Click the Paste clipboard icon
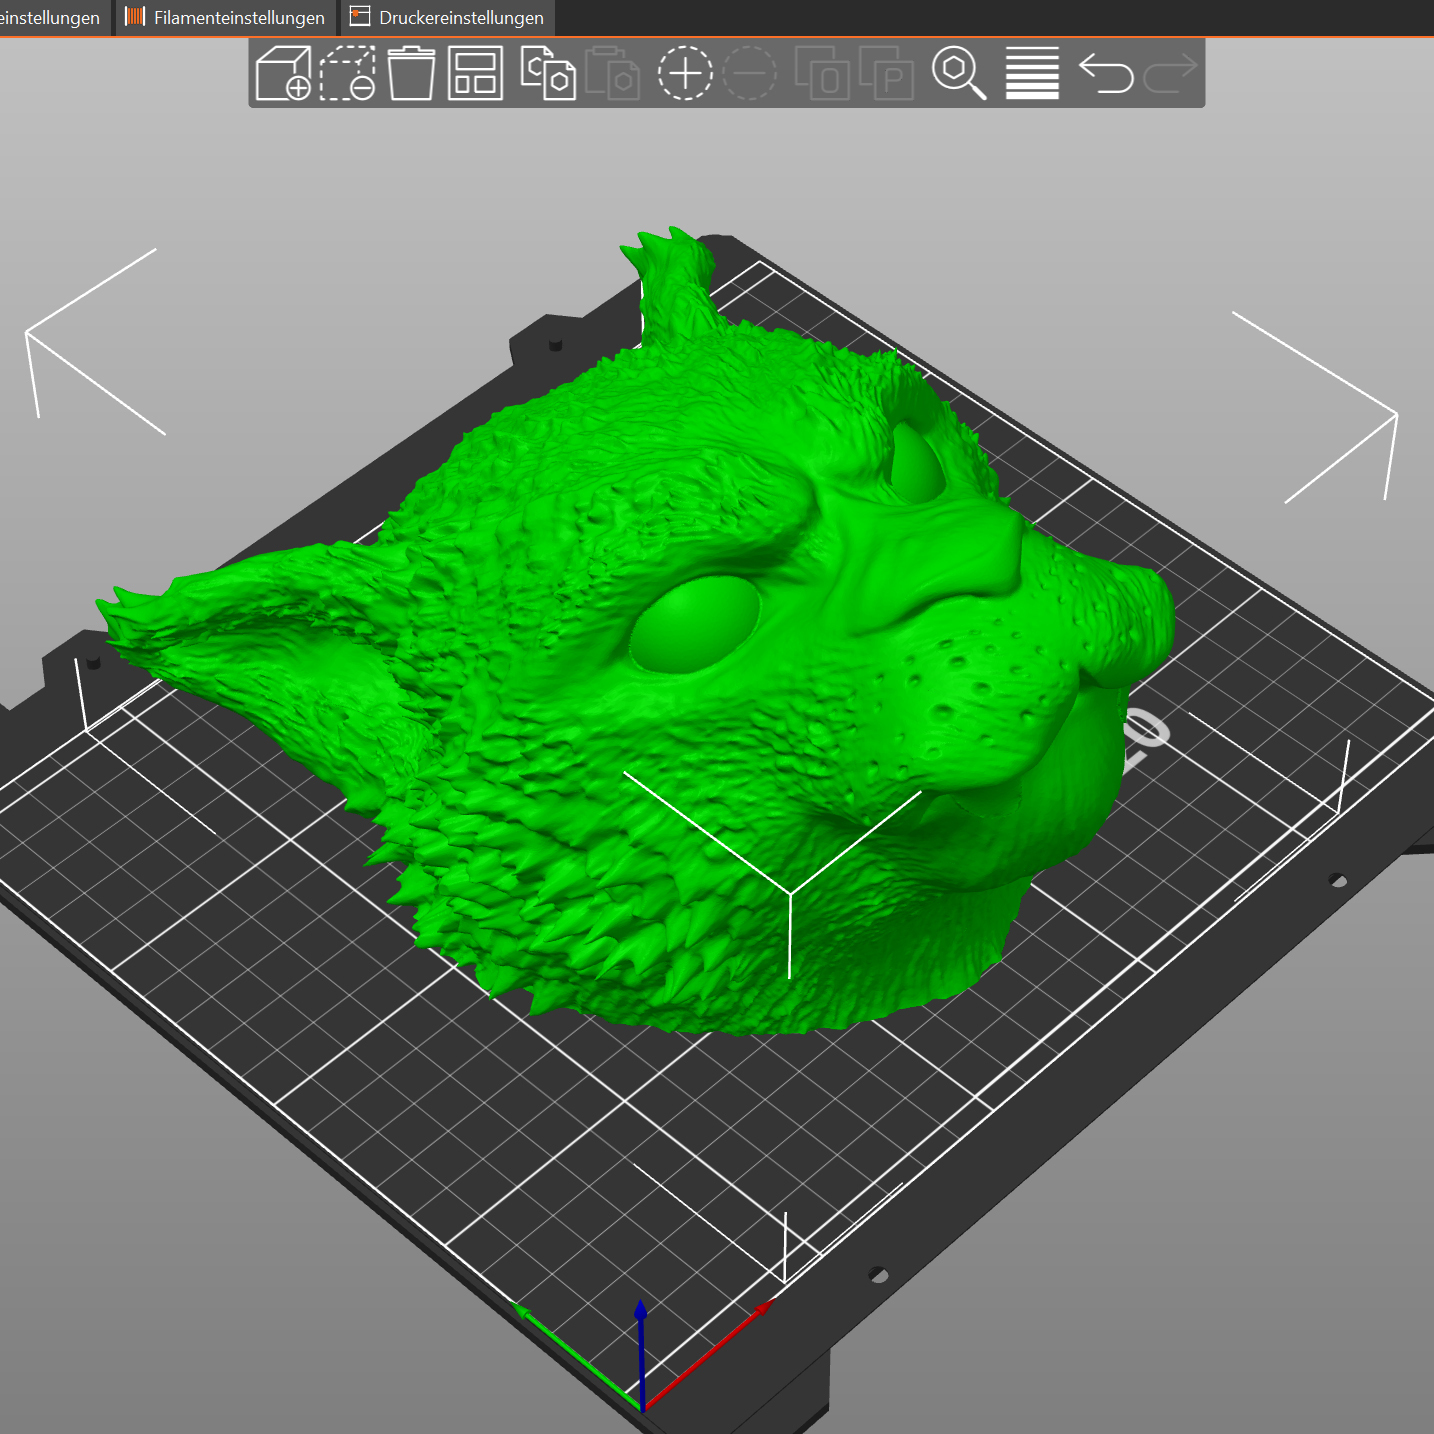The height and width of the screenshot is (1434, 1434). (x=612, y=73)
